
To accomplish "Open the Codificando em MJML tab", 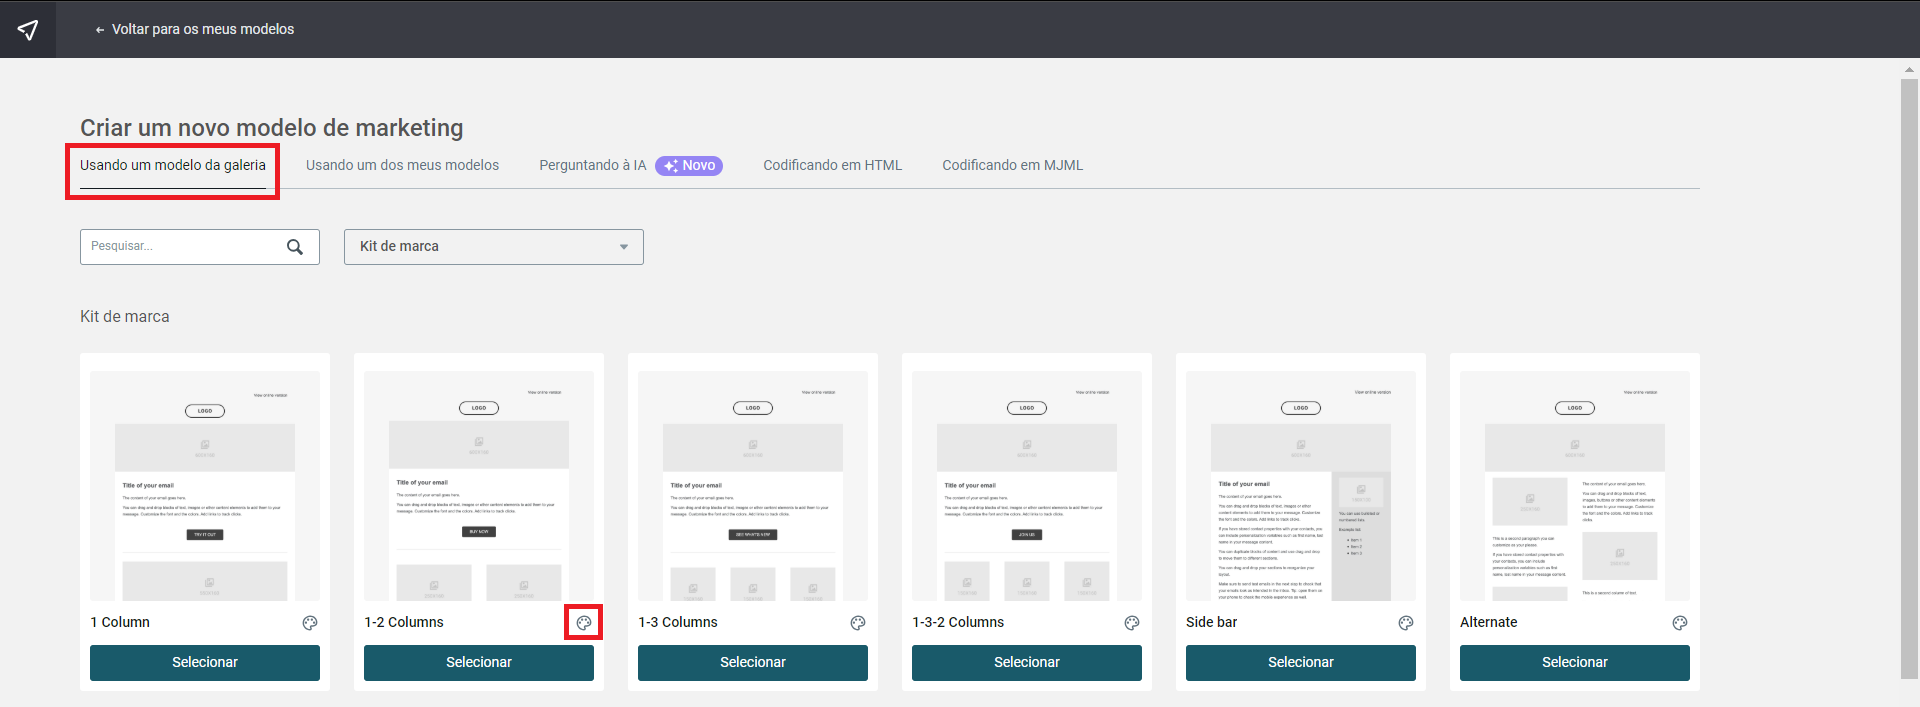I will (1012, 165).
